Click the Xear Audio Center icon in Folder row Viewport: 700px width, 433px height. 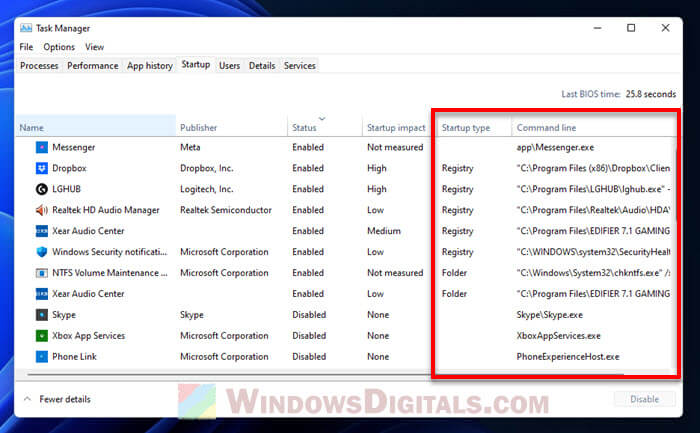pyautogui.click(x=42, y=294)
